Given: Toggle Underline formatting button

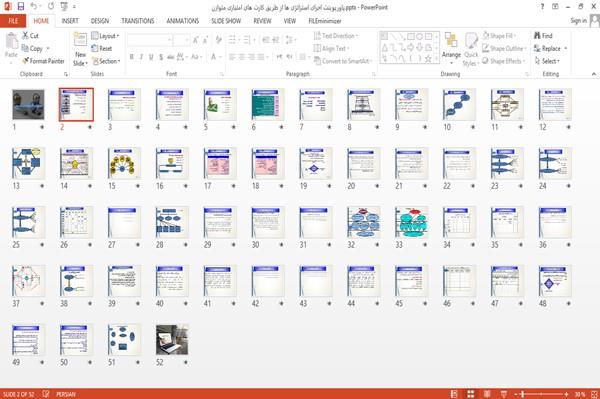Looking at the screenshot, I should (151, 57).
